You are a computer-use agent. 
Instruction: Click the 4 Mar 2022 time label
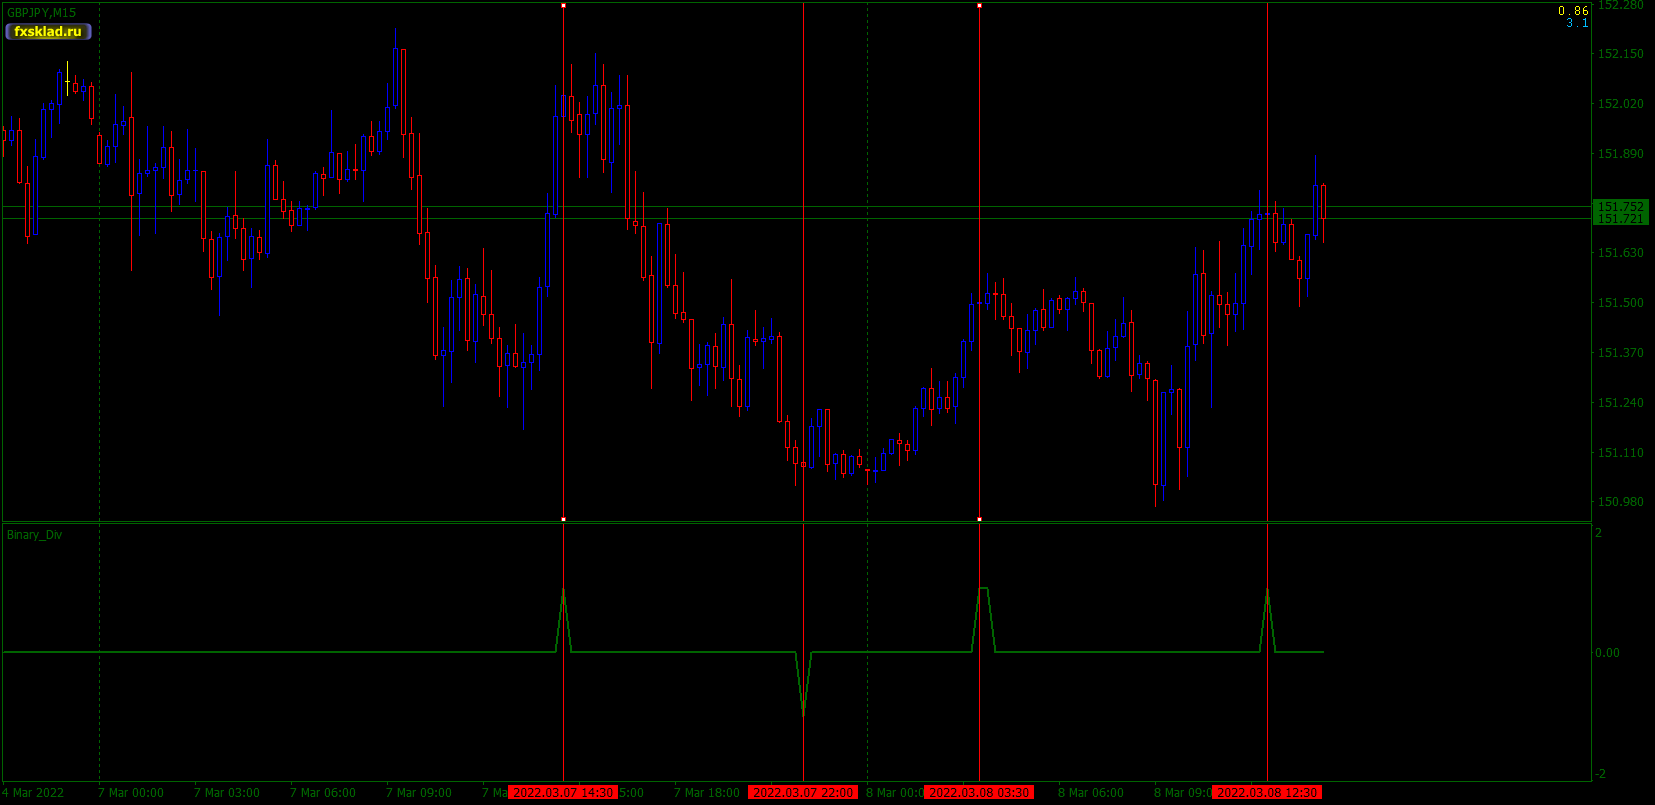pyautogui.click(x=33, y=793)
